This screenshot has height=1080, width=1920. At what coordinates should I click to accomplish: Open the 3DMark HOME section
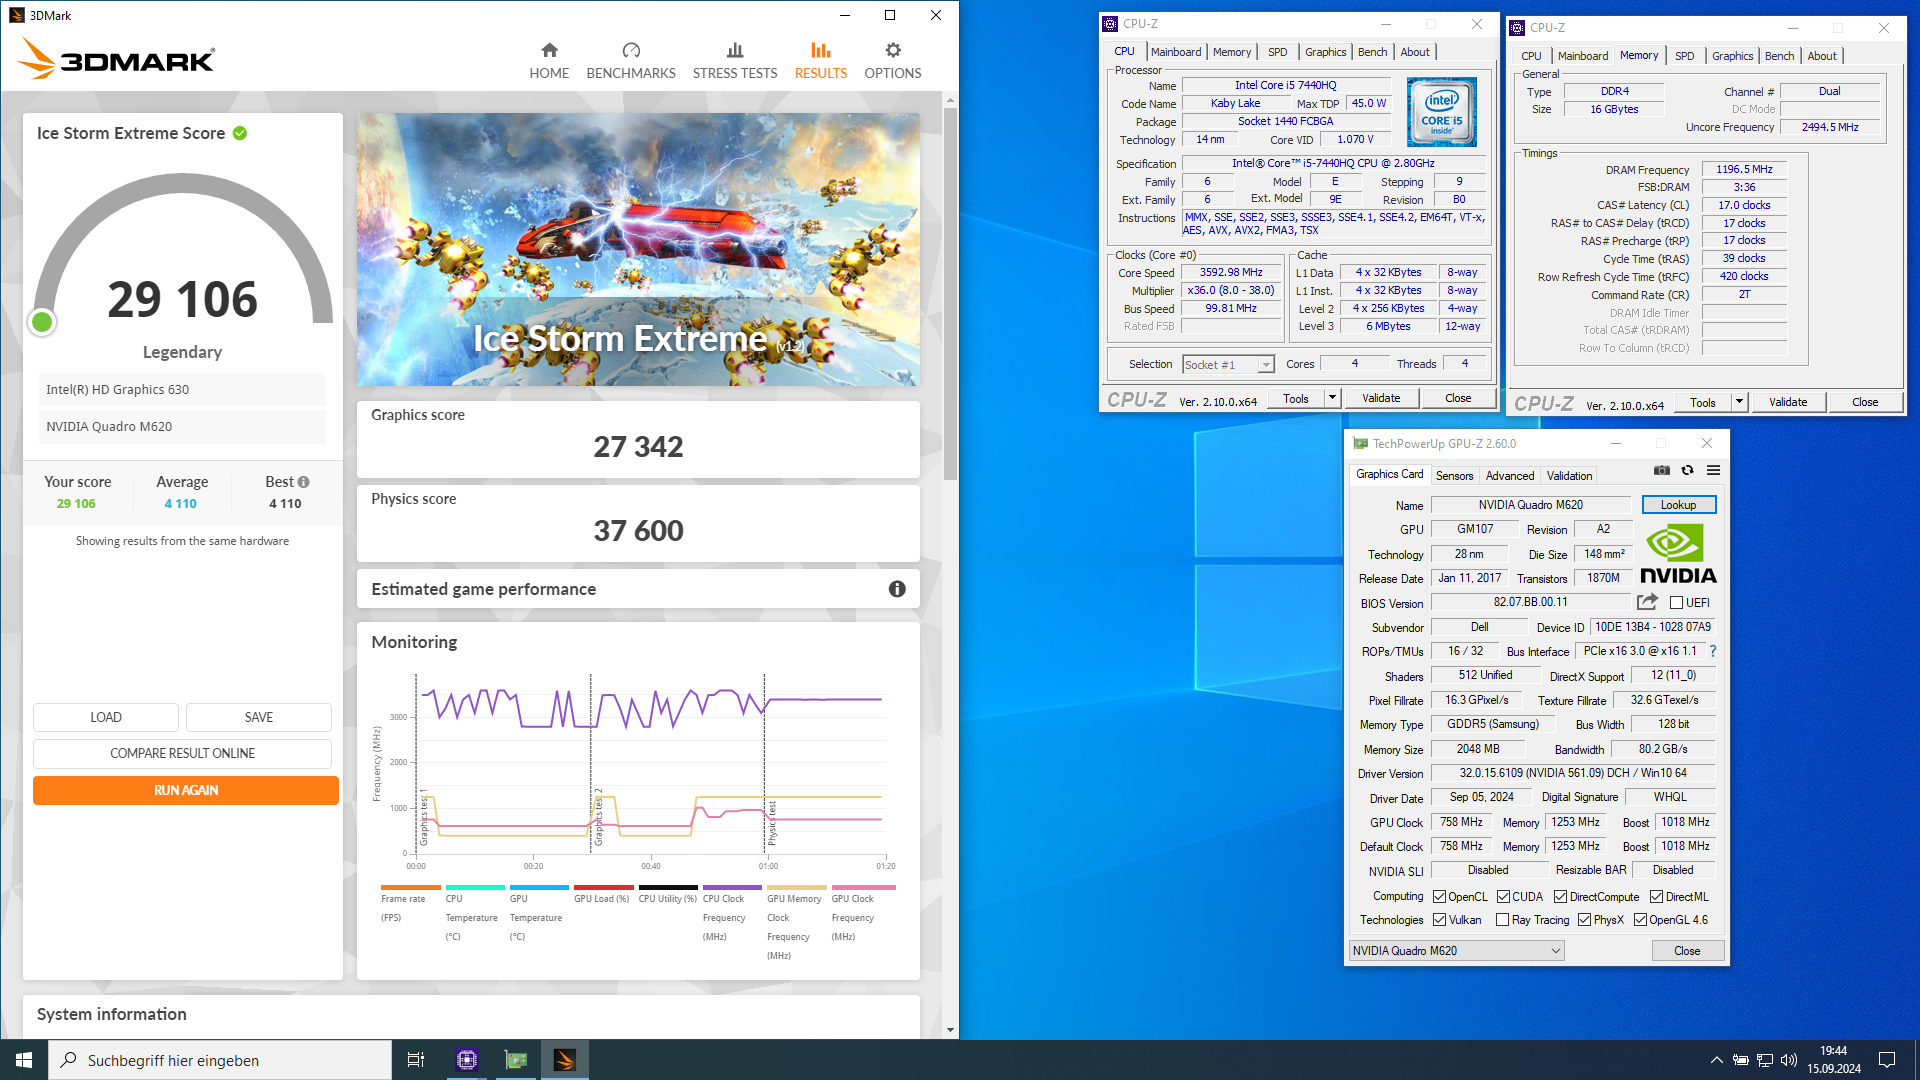(x=549, y=61)
